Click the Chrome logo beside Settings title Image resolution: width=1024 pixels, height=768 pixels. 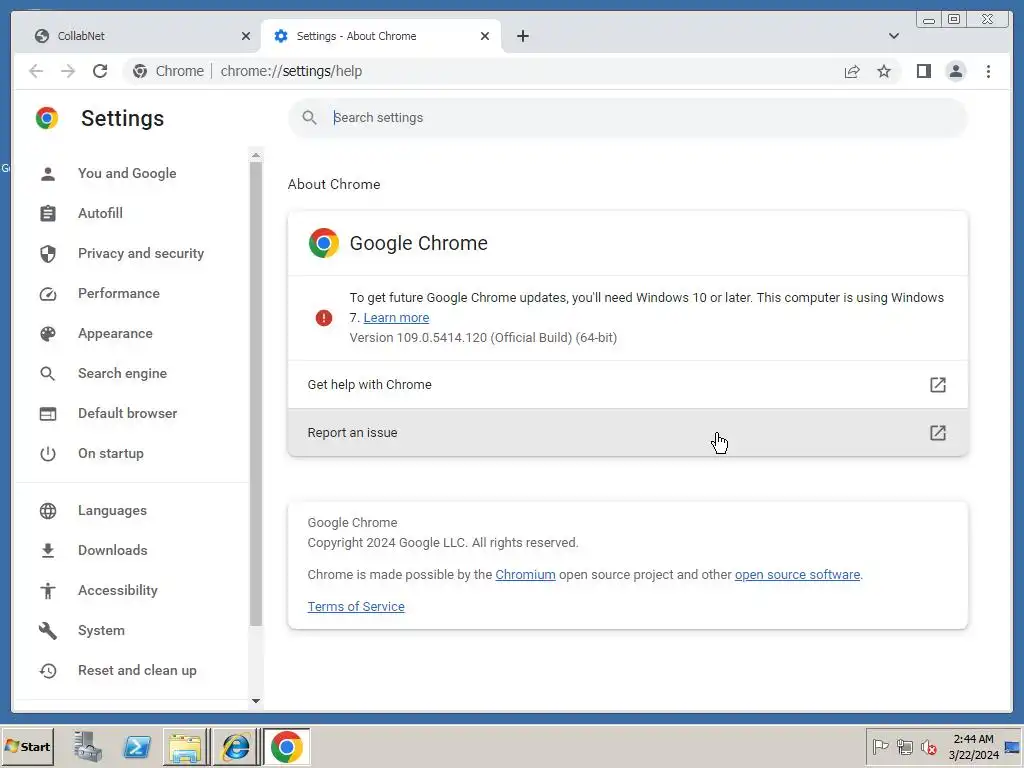pos(47,118)
